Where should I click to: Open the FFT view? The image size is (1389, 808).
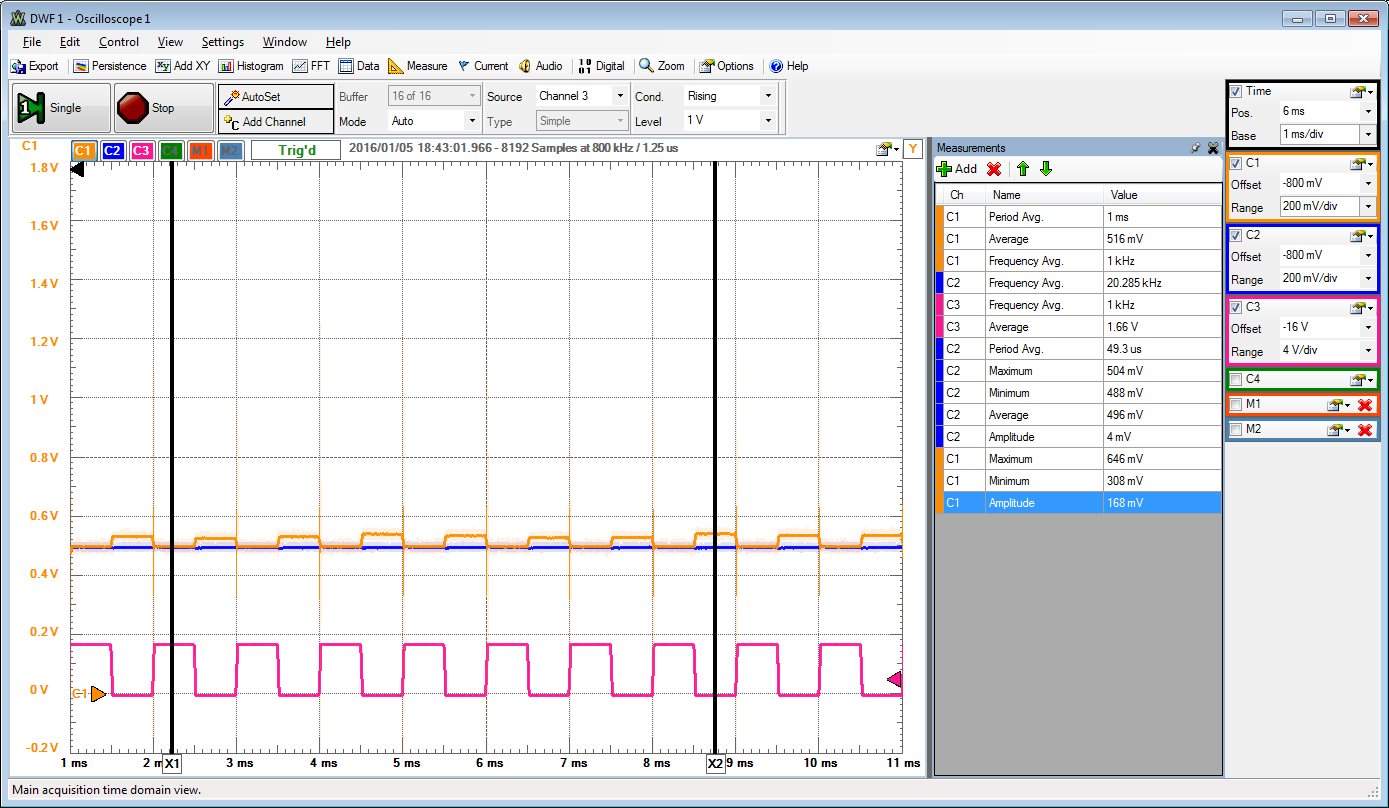[311, 66]
